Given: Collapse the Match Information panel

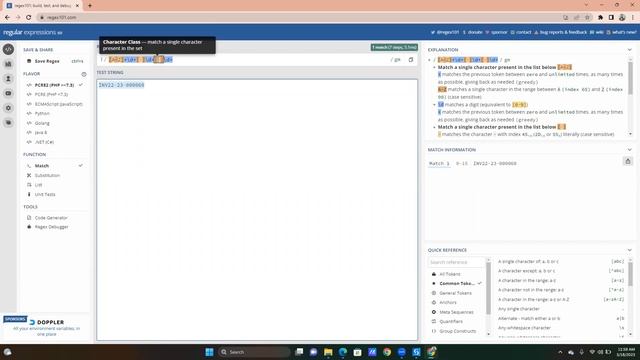Looking at the screenshot, I should point(629,150).
